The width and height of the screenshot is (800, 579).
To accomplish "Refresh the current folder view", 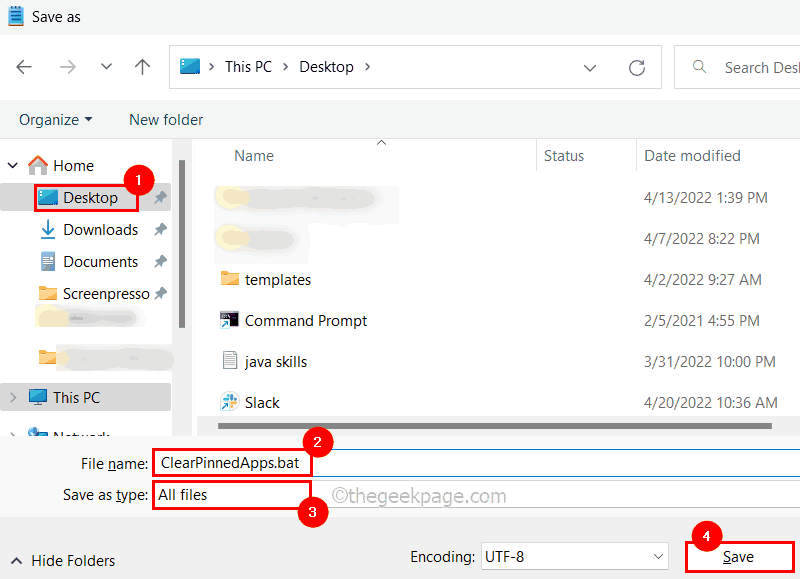I will coord(637,67).
